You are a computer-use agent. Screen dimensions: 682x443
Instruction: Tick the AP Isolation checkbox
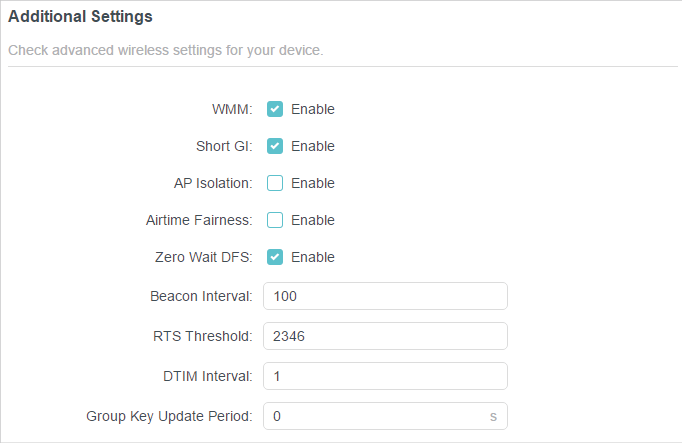275,183
